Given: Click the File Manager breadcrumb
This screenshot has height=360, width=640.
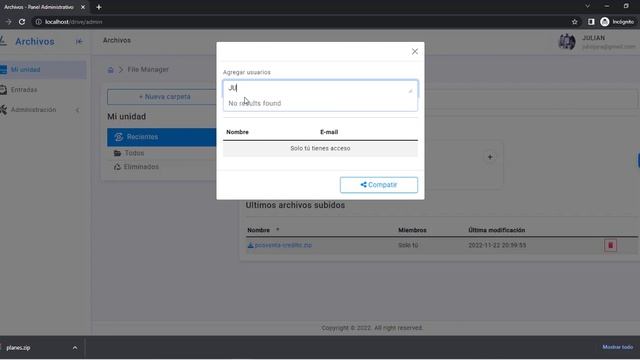Looking at the screenshot, I should [148, 70].
